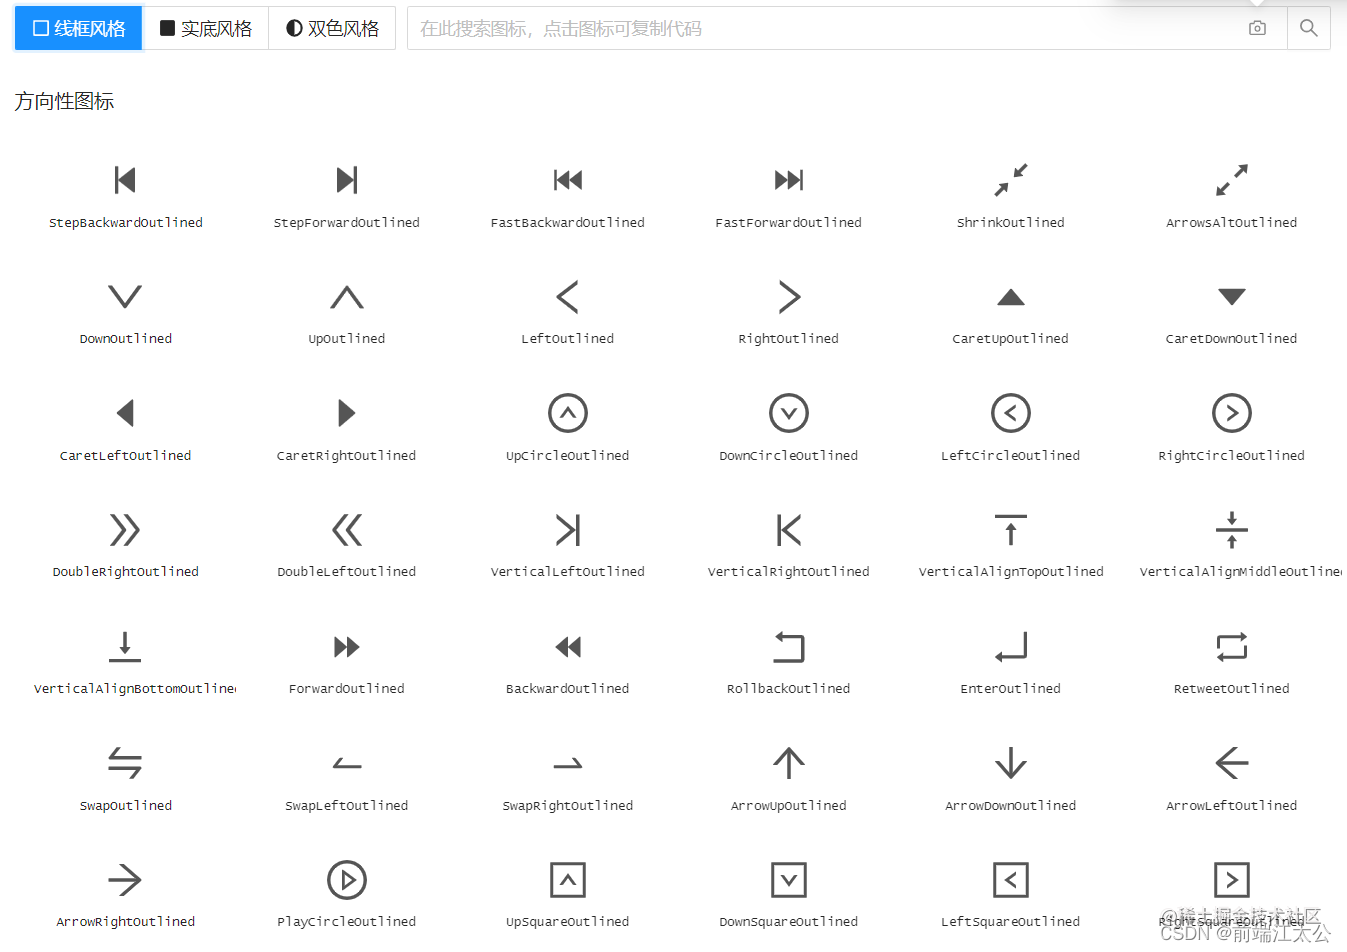Viewport: 1347px width, 952px height.
Task: Select the ArrowsAltOutlined icon
Action: [x=1231, y=180]
